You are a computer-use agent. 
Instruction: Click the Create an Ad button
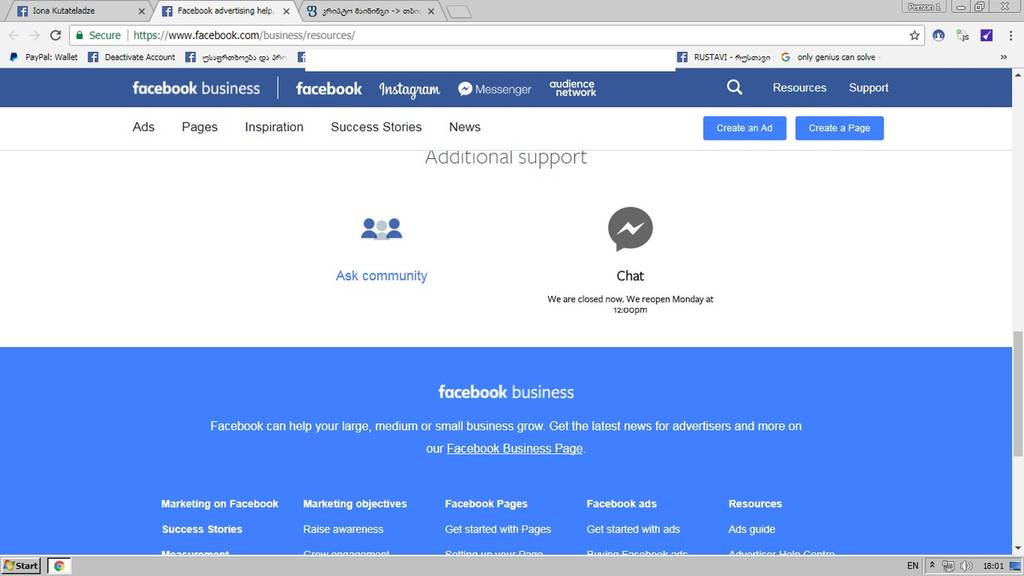pyautogui.click(x=744, y=128)
